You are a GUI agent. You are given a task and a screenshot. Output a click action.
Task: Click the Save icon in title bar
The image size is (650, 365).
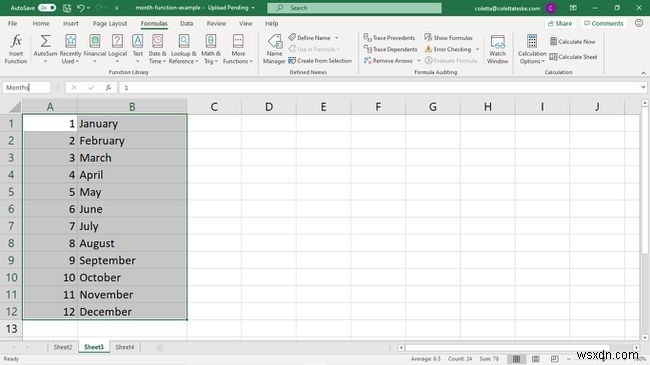67,8
